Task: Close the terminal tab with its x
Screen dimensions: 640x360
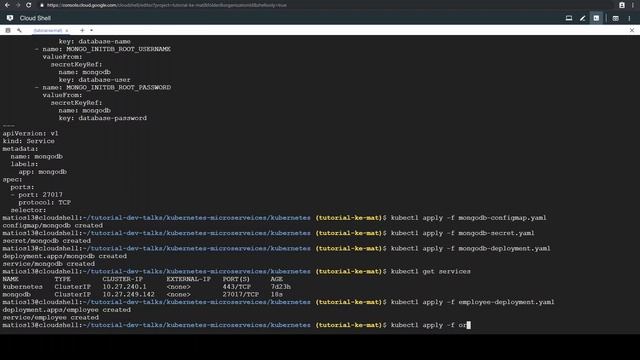Action: [x=67, y=31]
